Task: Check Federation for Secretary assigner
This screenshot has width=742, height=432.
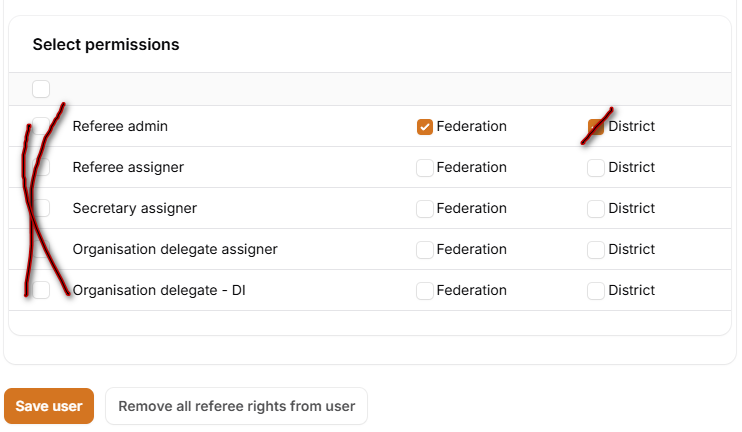Action: coord(425,208)
